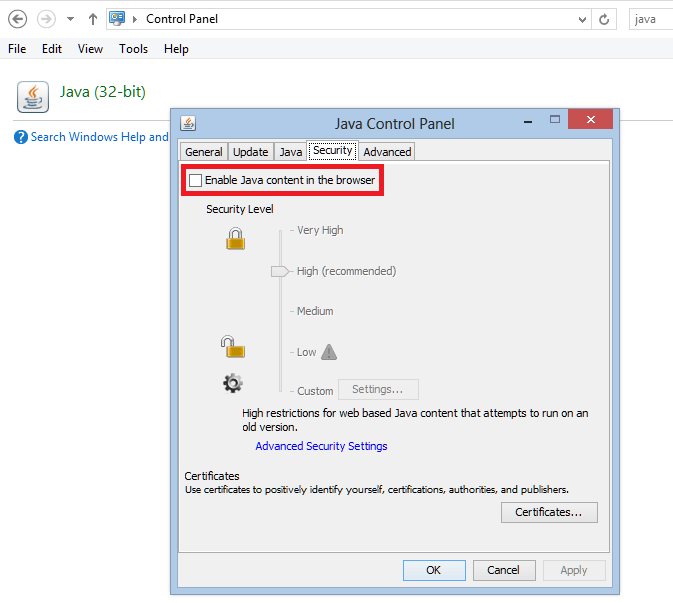This screenshot has height=603, width=673.
Task: Select the Security tab
Action: 333,151
